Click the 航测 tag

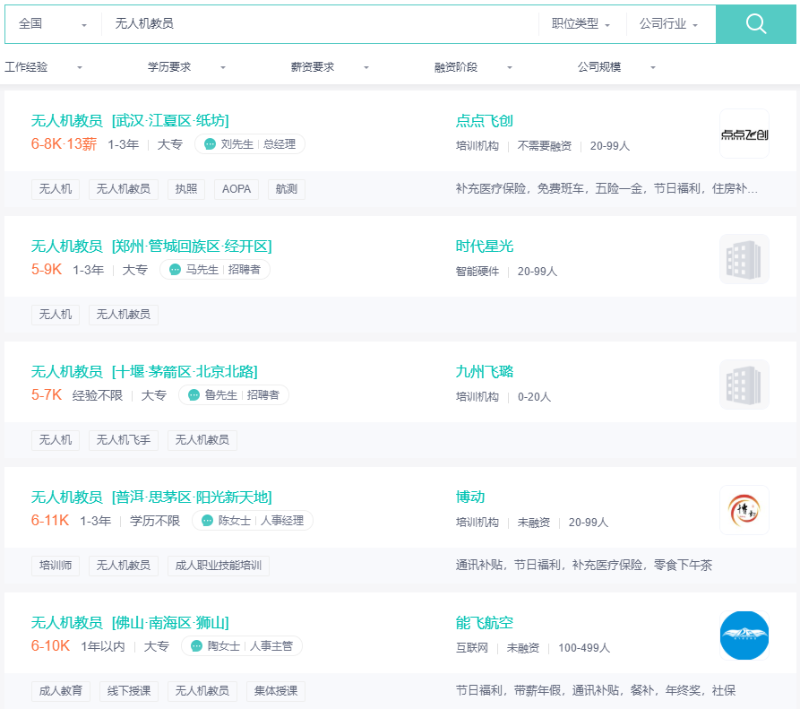[286, 189]
